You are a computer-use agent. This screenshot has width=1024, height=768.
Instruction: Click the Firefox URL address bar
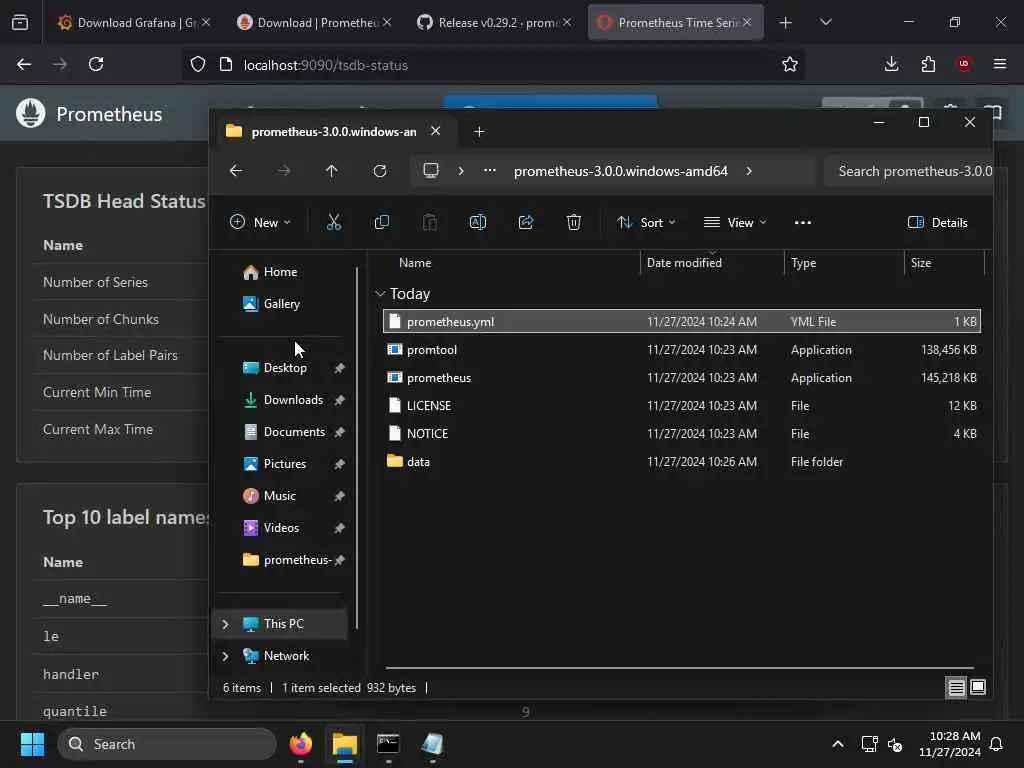click(x=493, y=65)
